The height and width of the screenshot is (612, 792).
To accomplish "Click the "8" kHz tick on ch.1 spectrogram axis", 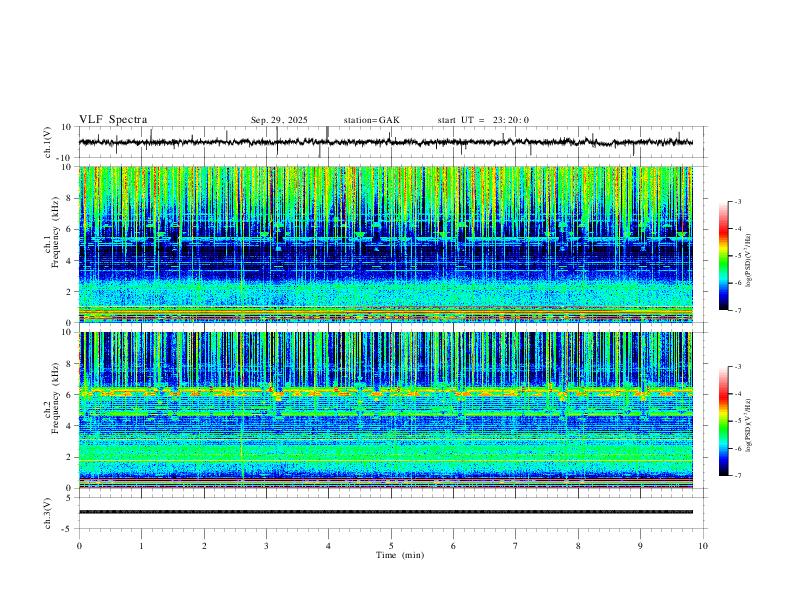I will click(70, 198).
